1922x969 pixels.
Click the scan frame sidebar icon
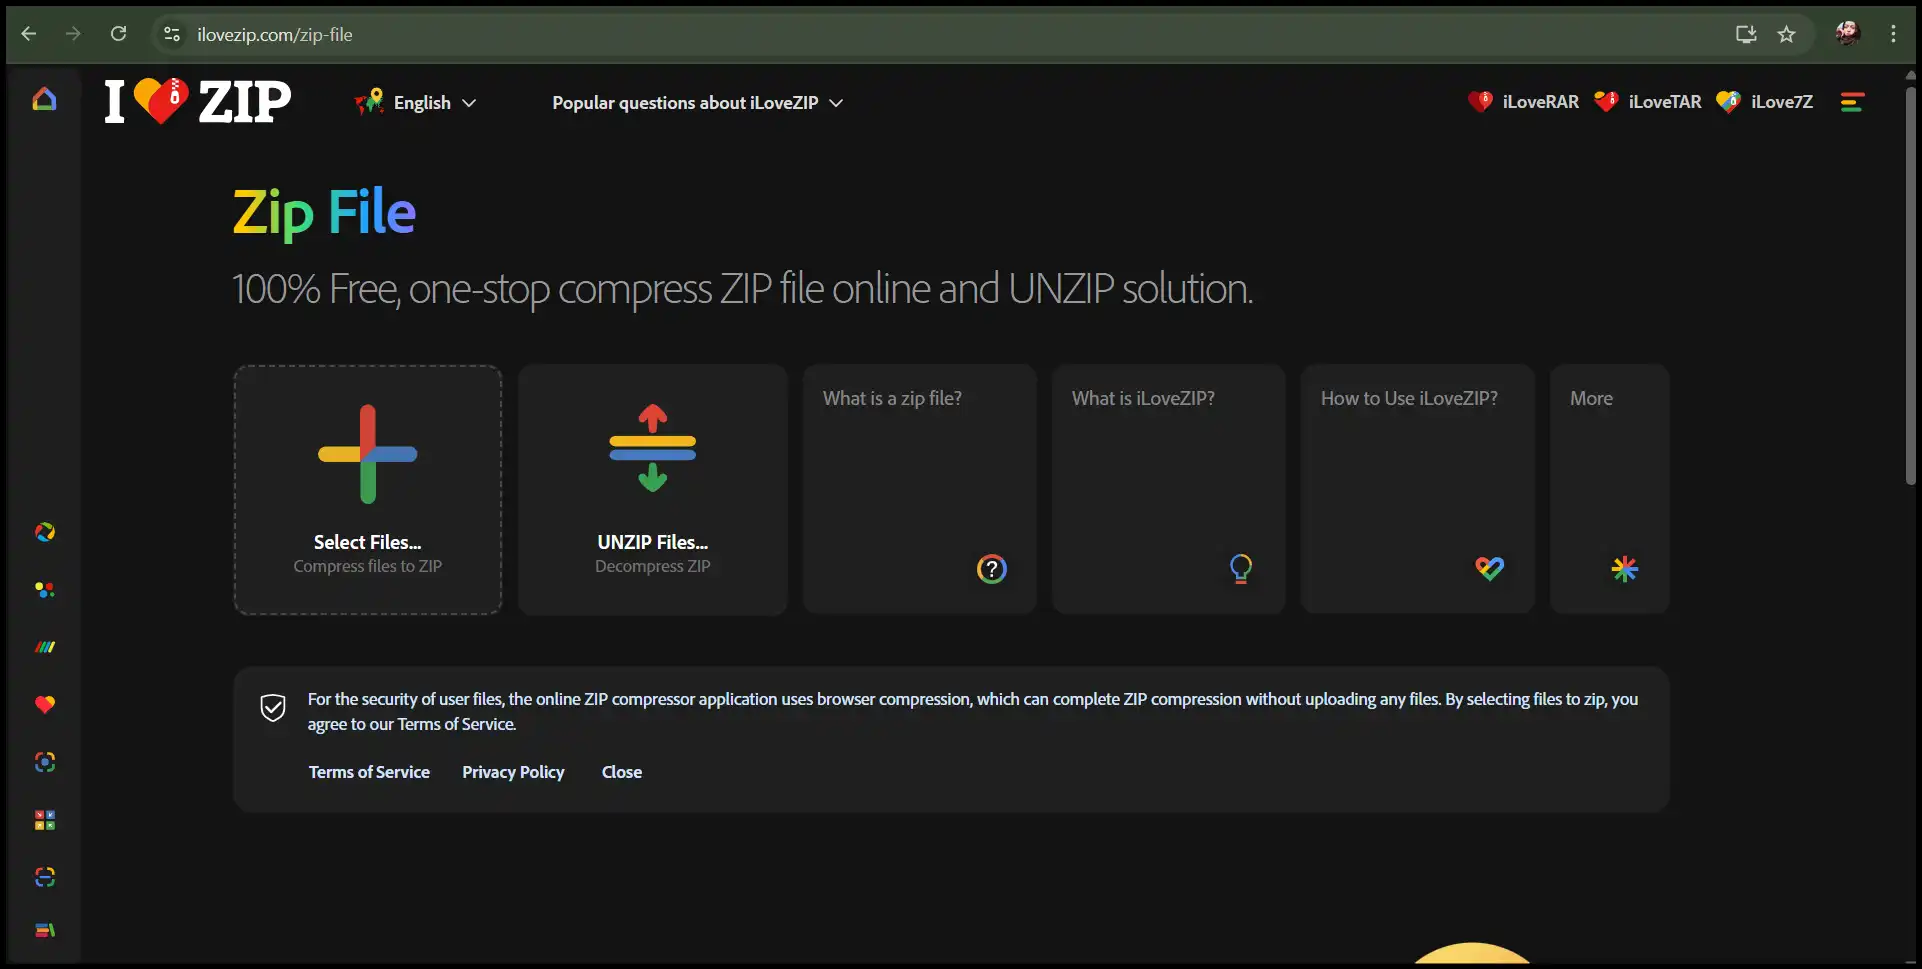coord(45,877)
